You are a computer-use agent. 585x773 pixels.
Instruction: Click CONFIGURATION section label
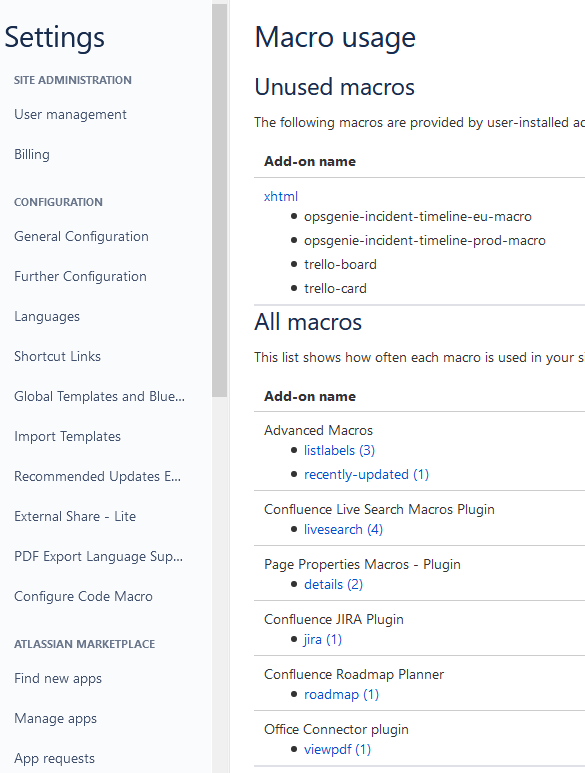pyautogui.click(x=58, y=202)
